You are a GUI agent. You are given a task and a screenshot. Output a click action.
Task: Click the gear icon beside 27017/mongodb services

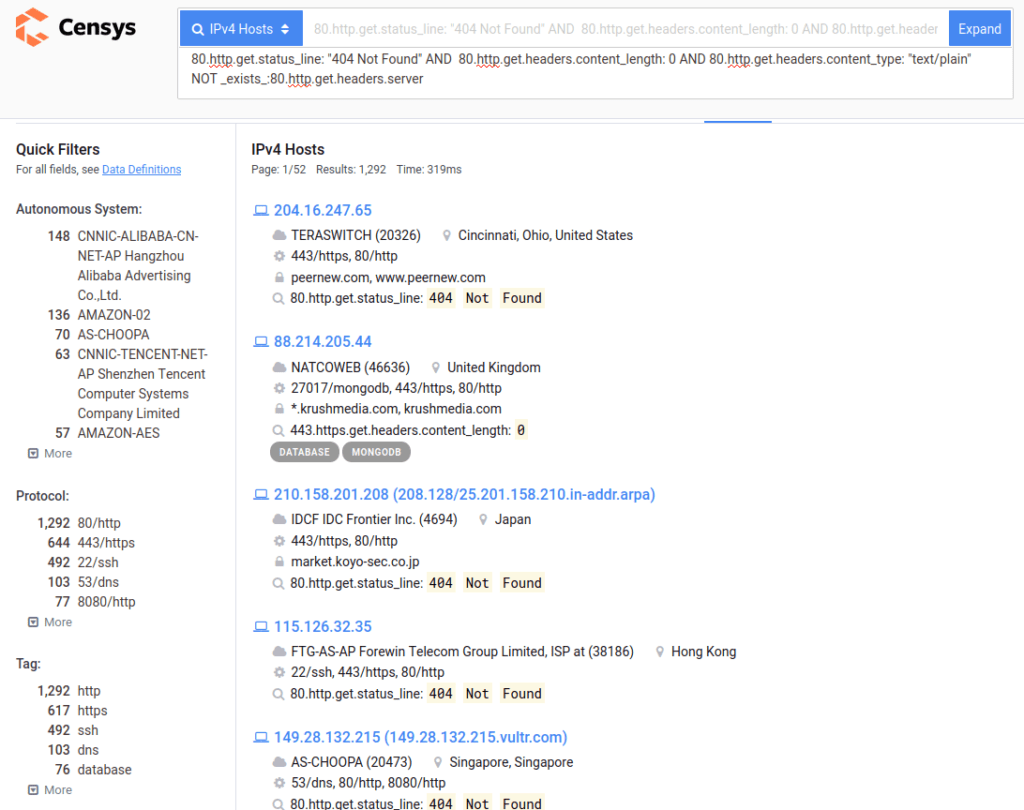coord(279,388)
